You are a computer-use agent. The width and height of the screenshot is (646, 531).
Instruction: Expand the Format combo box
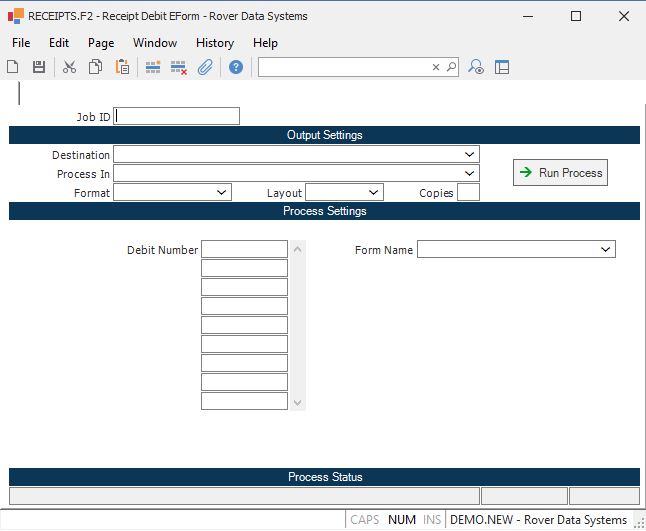pyautogui.click(x=221, y=192)
